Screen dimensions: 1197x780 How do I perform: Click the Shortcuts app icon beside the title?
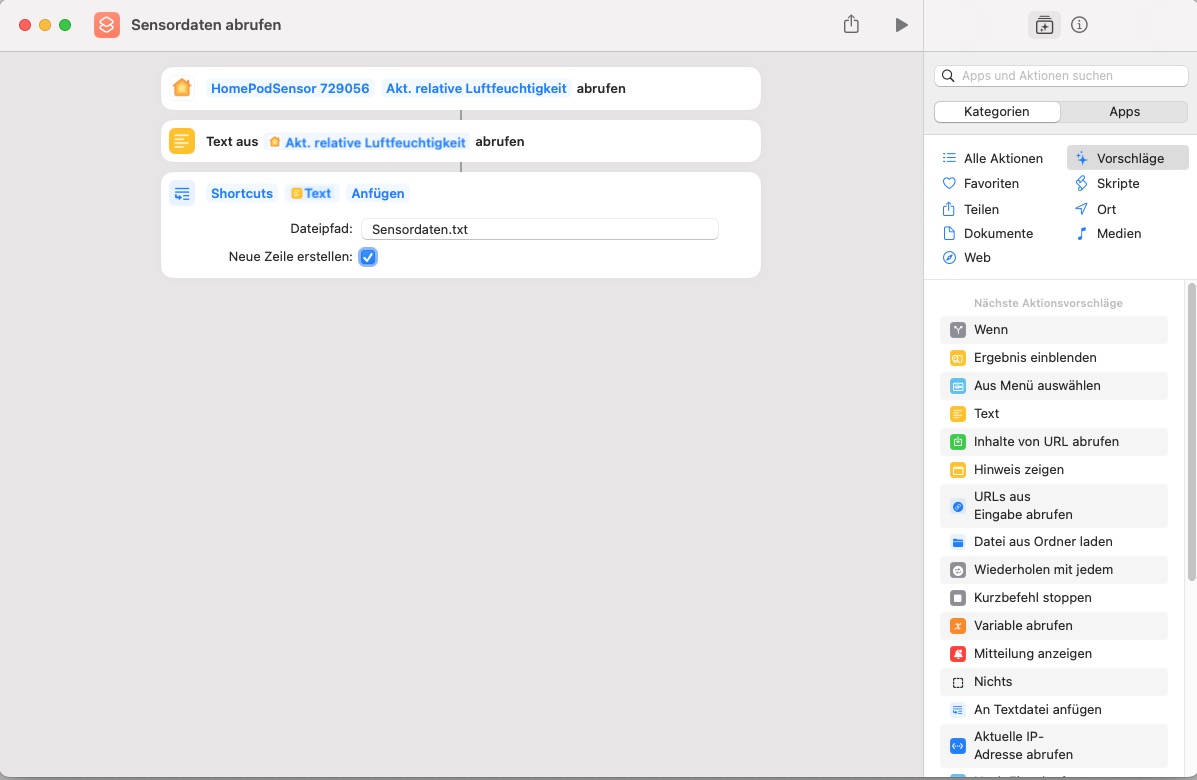tap(107, 25)
